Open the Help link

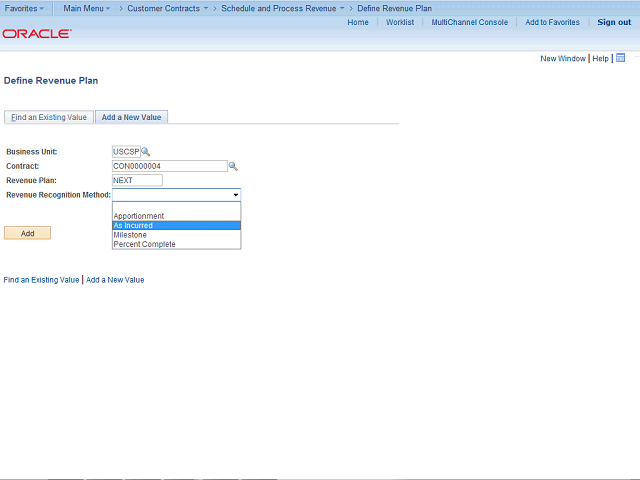pyautogui.click(x=600, y=58)
